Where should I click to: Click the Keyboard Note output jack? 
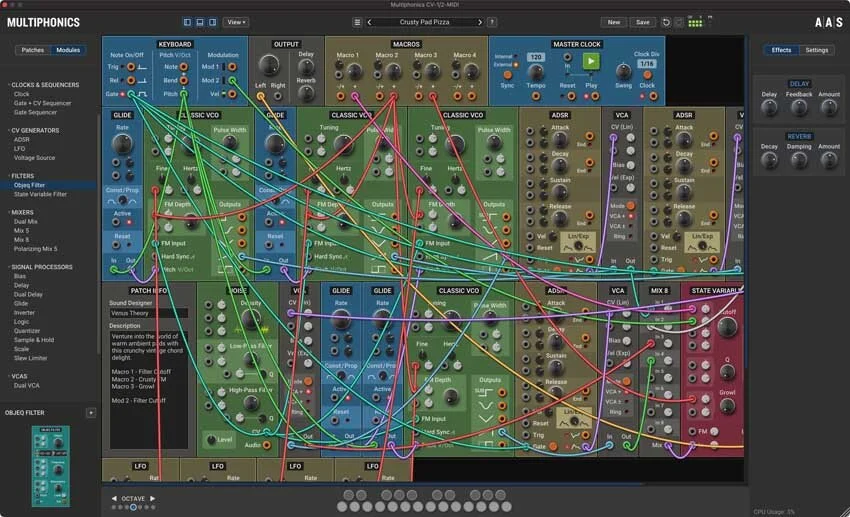[x=184, y=67]
